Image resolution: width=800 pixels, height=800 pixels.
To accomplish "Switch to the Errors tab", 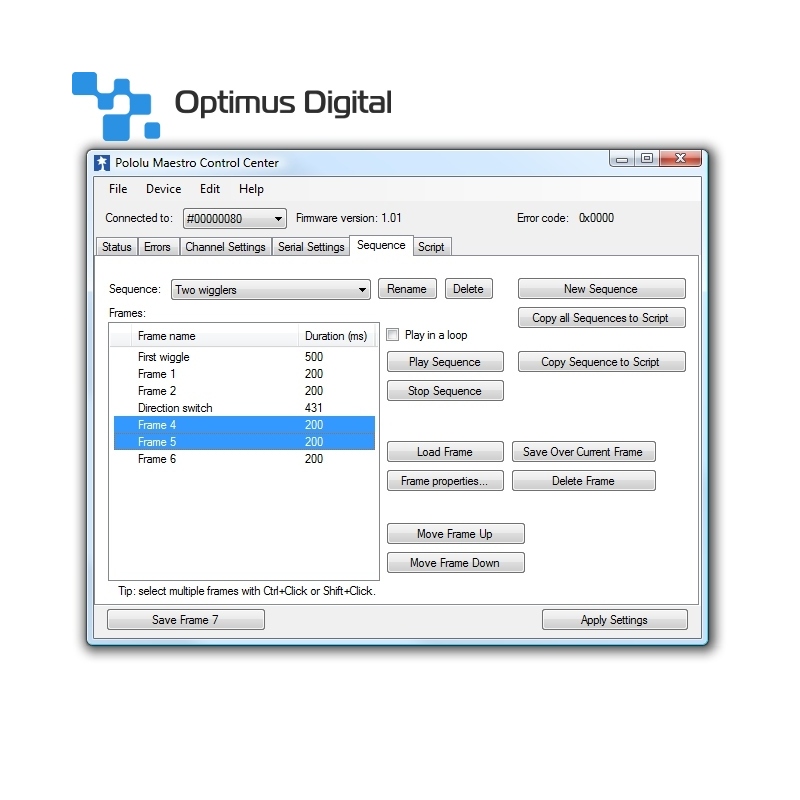I will 158,247.
